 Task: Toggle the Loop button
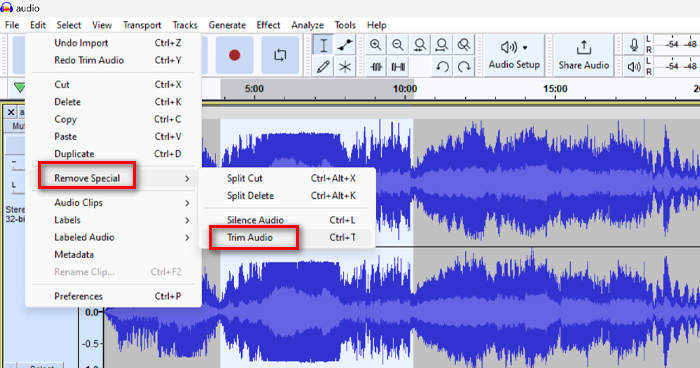coord(280,55)
